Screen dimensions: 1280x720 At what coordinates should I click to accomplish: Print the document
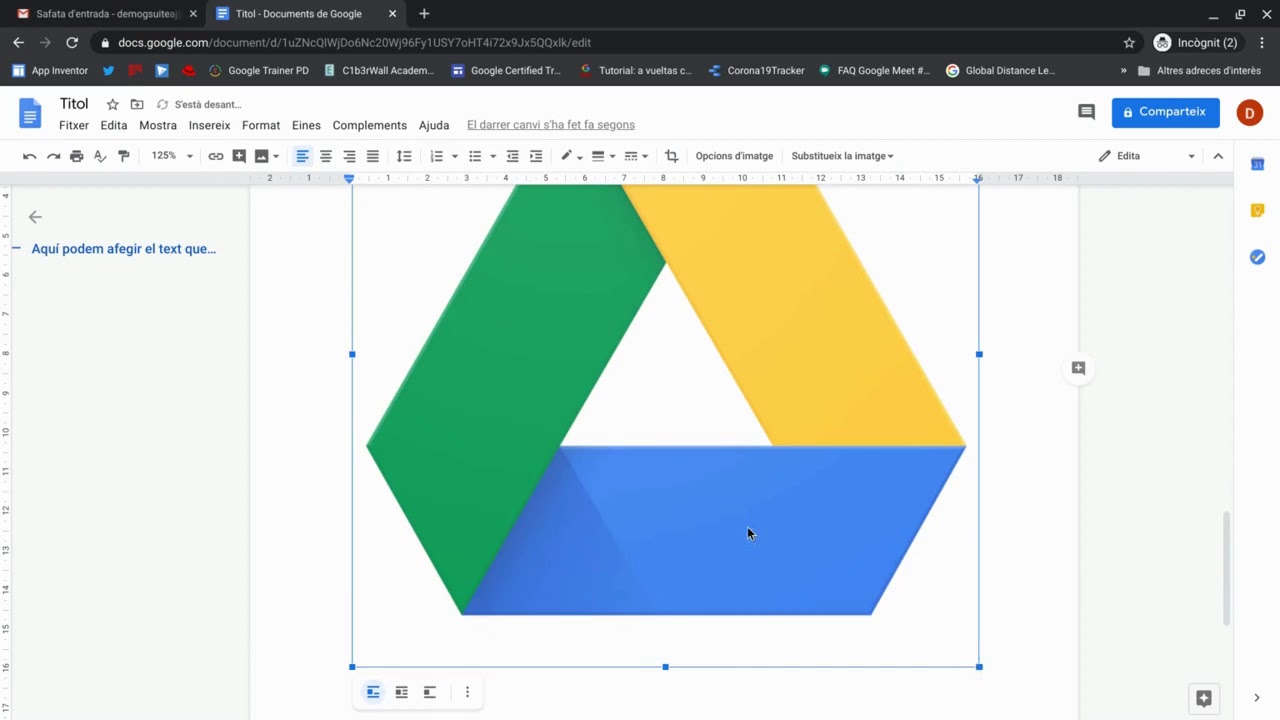tap(76, 156)
